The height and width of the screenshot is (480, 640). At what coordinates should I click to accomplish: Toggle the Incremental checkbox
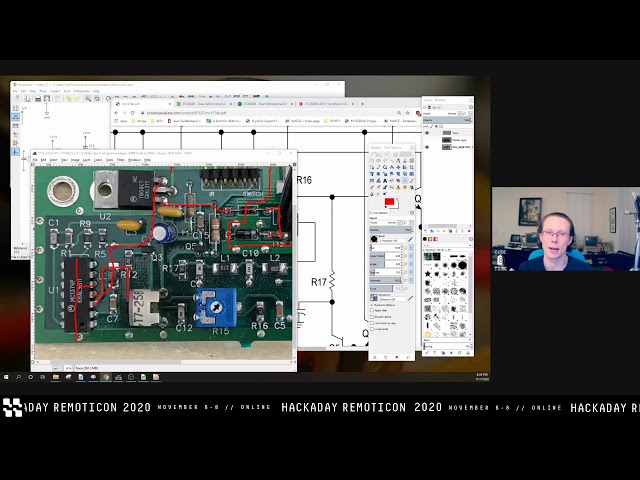(x=372, y=329)
